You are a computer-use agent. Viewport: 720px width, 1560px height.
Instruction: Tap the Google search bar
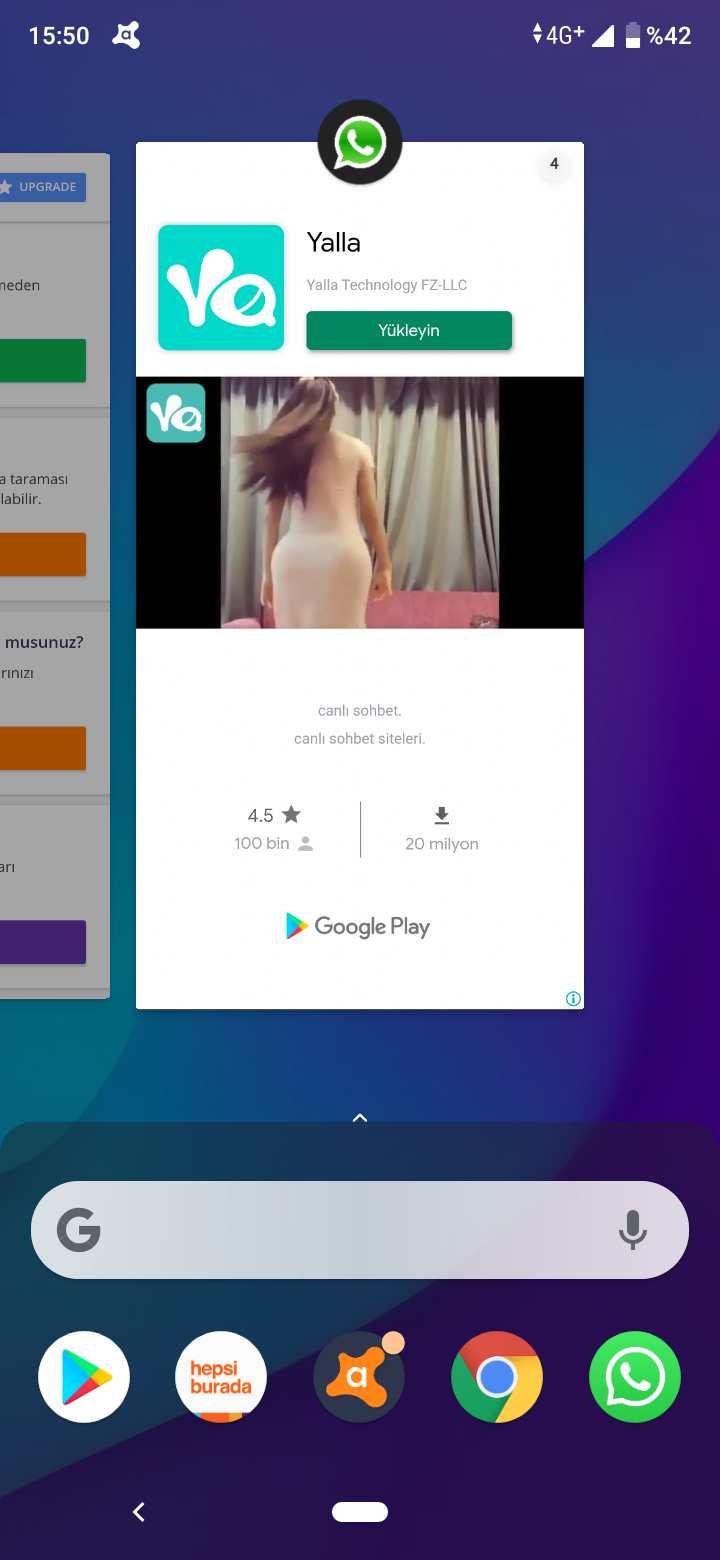pyautogui.click(x=360, y=1230)
